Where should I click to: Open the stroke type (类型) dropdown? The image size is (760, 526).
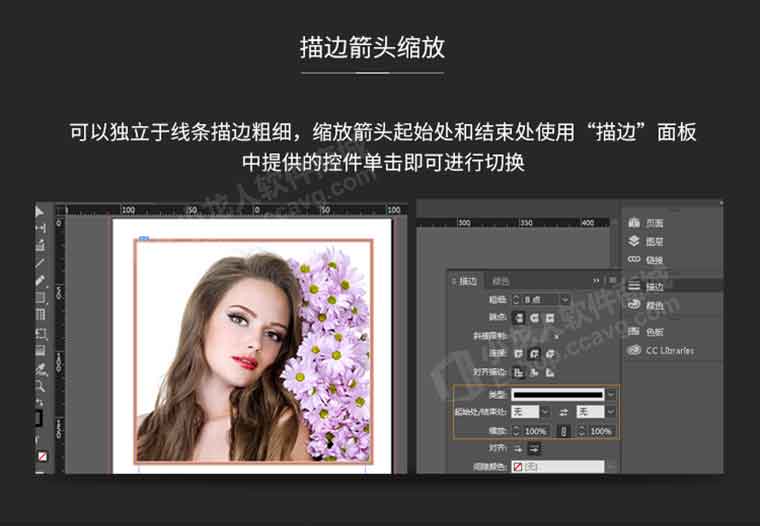[x=610, y=395]
